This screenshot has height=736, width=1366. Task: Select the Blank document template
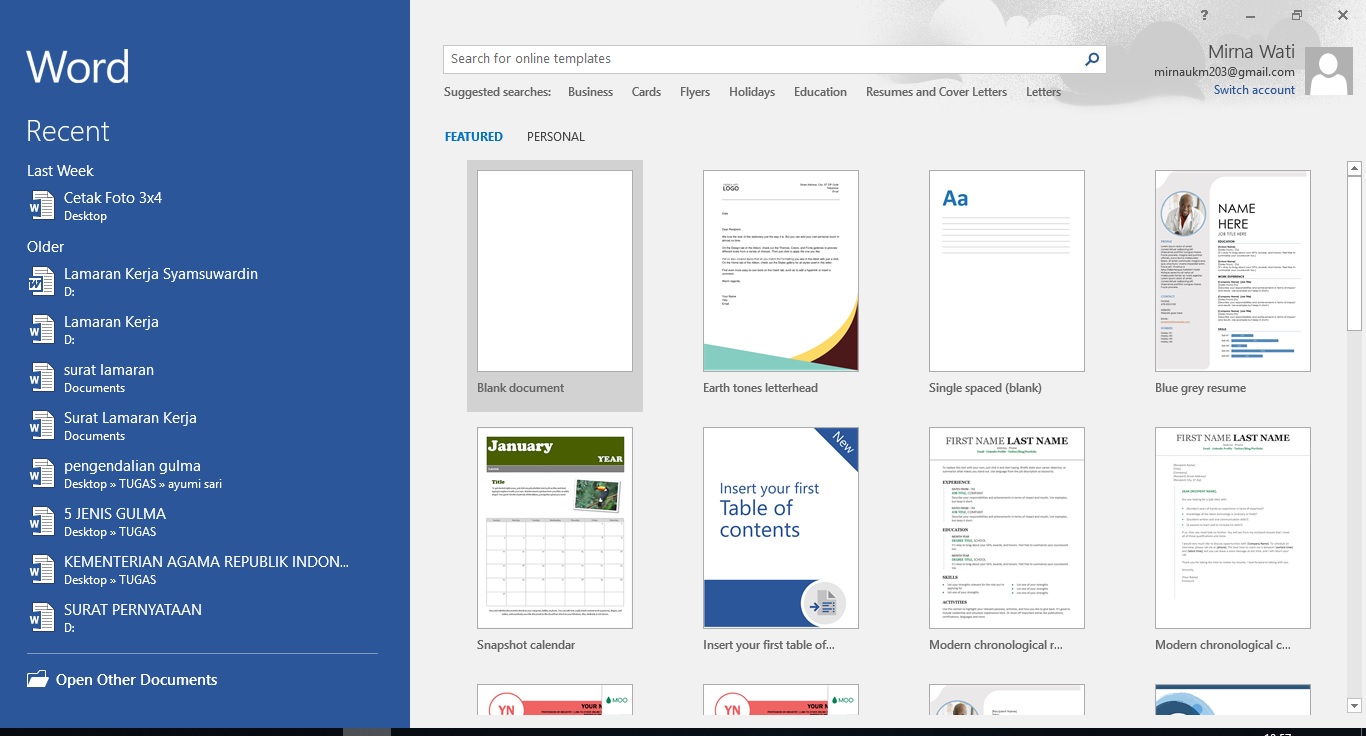click(x=555, y=285)
